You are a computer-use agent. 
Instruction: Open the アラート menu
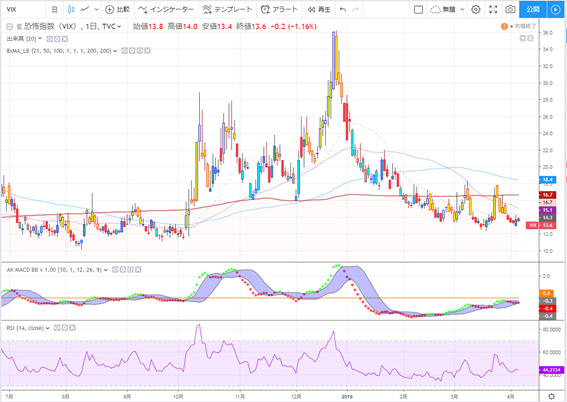point(279,9)
